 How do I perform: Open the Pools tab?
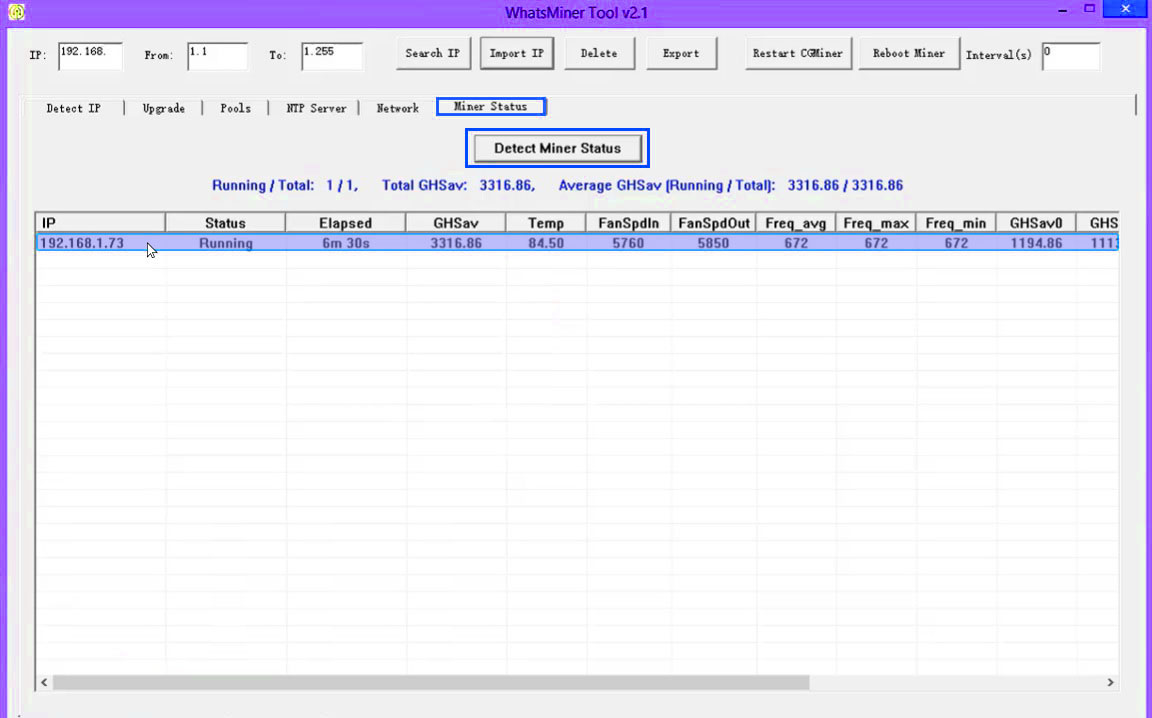pos(235,108)
